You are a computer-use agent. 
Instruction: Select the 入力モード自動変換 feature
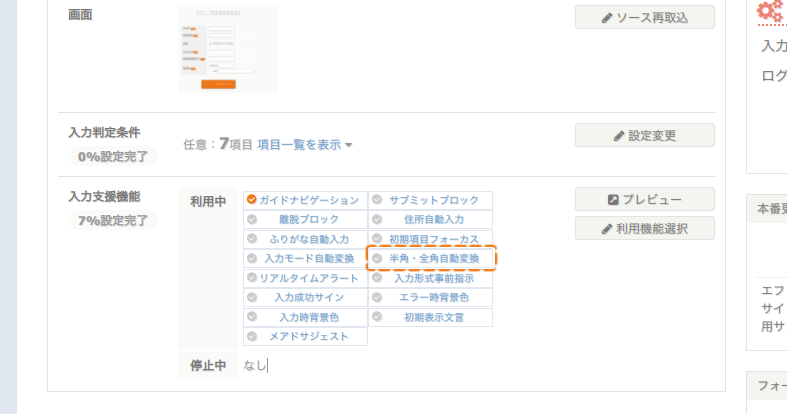[305, 258]
